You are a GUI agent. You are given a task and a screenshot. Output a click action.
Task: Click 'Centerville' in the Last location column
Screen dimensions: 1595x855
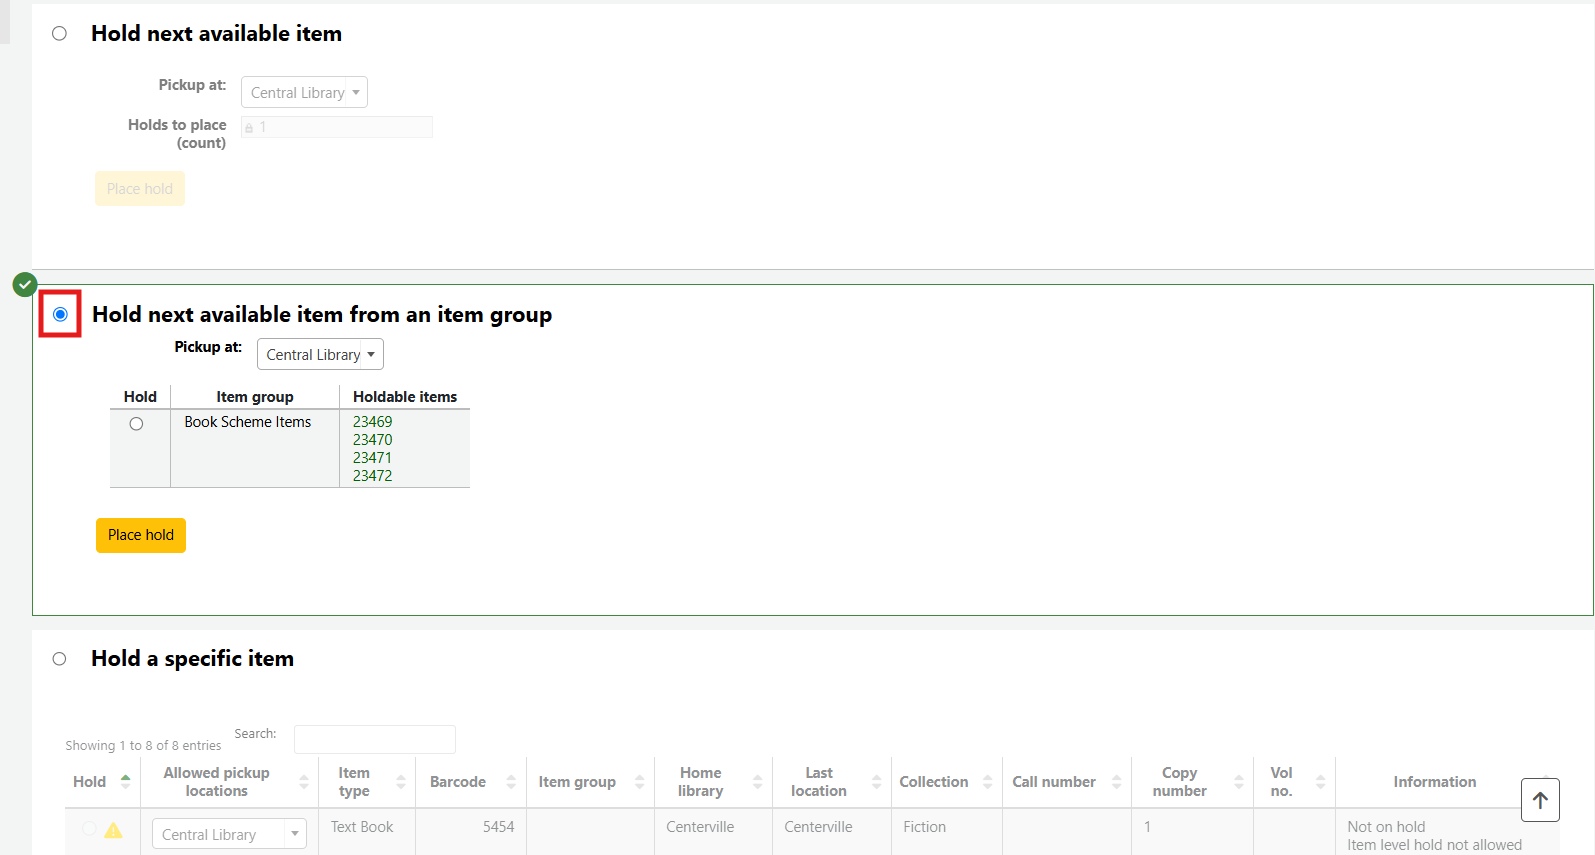[818, 827]
